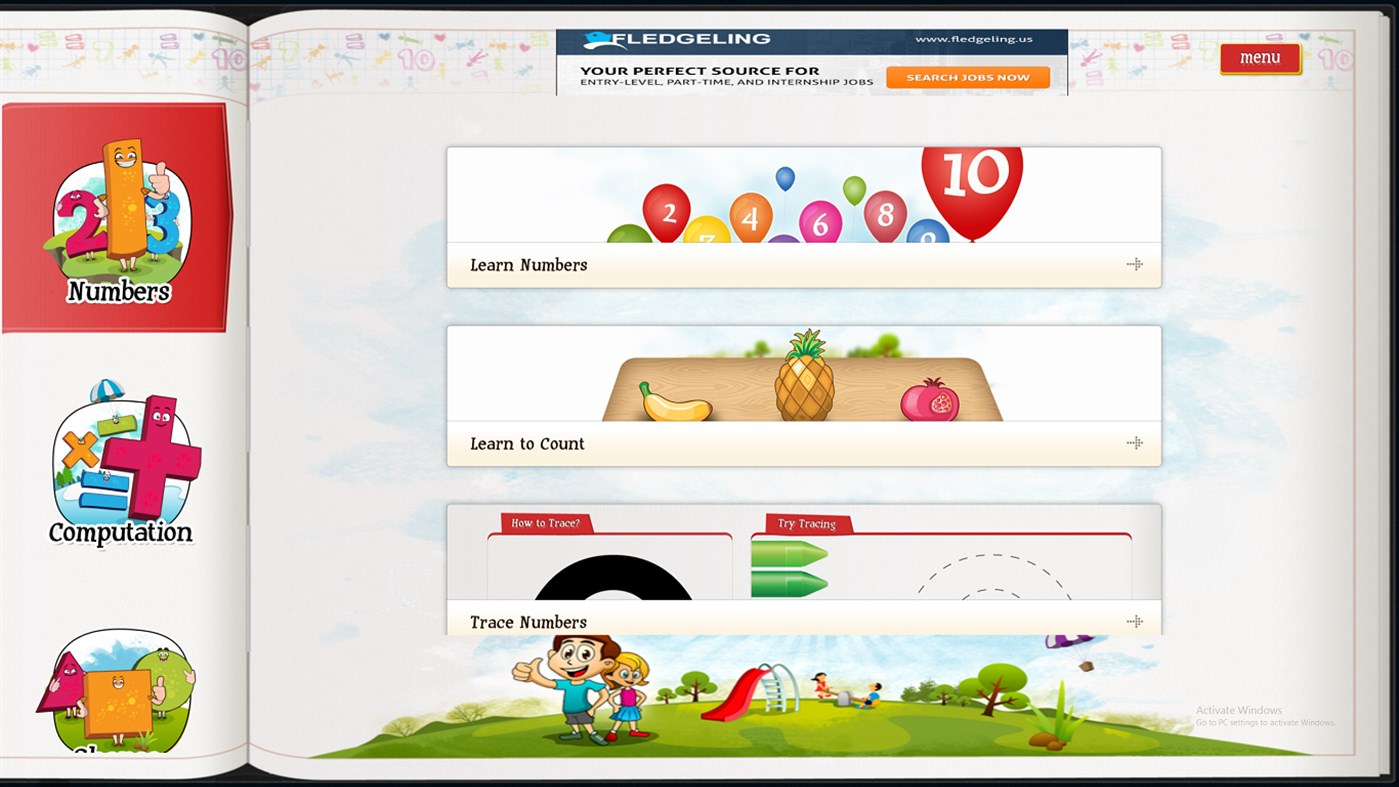1399x787 pixels.
Task: Click the move handle on Learn Numbers card
Action: pyautogui.click(x=1135, y=264)
